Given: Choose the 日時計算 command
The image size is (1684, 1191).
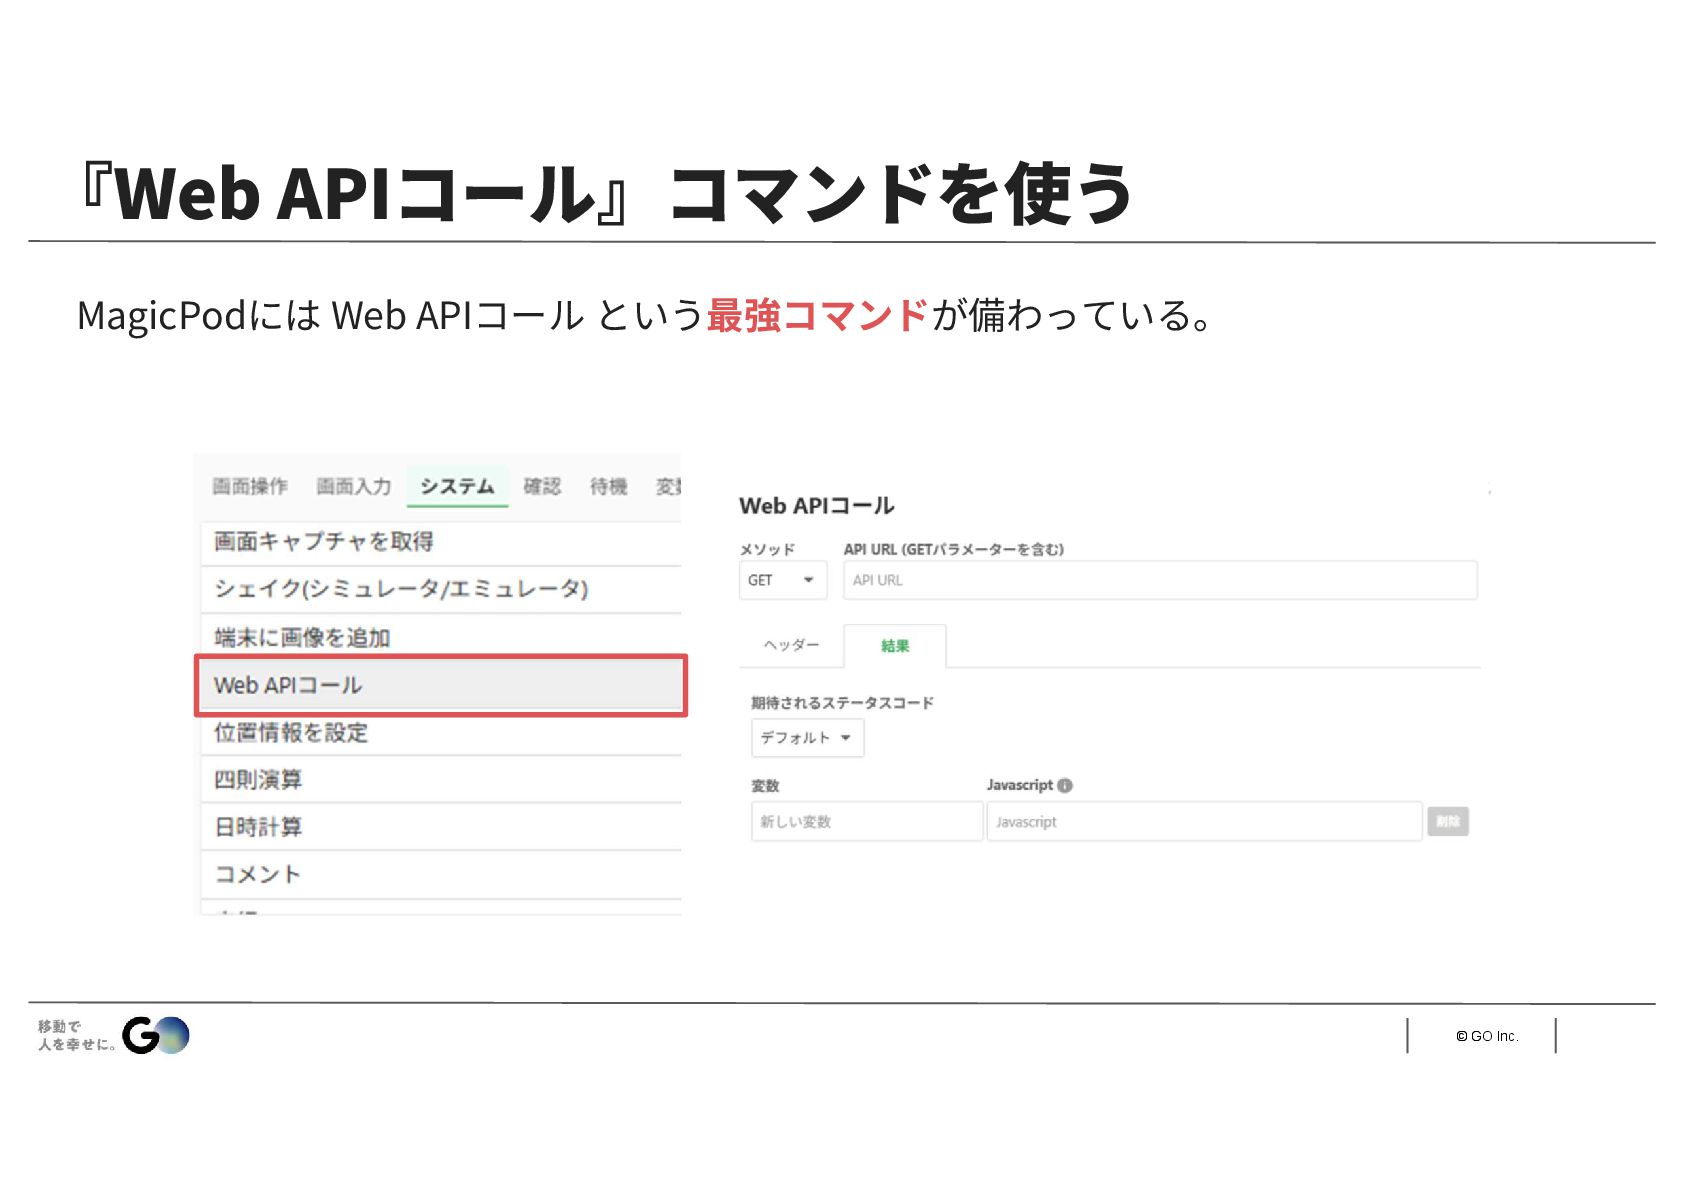Looking at the screenshot, I should [441, 827].
